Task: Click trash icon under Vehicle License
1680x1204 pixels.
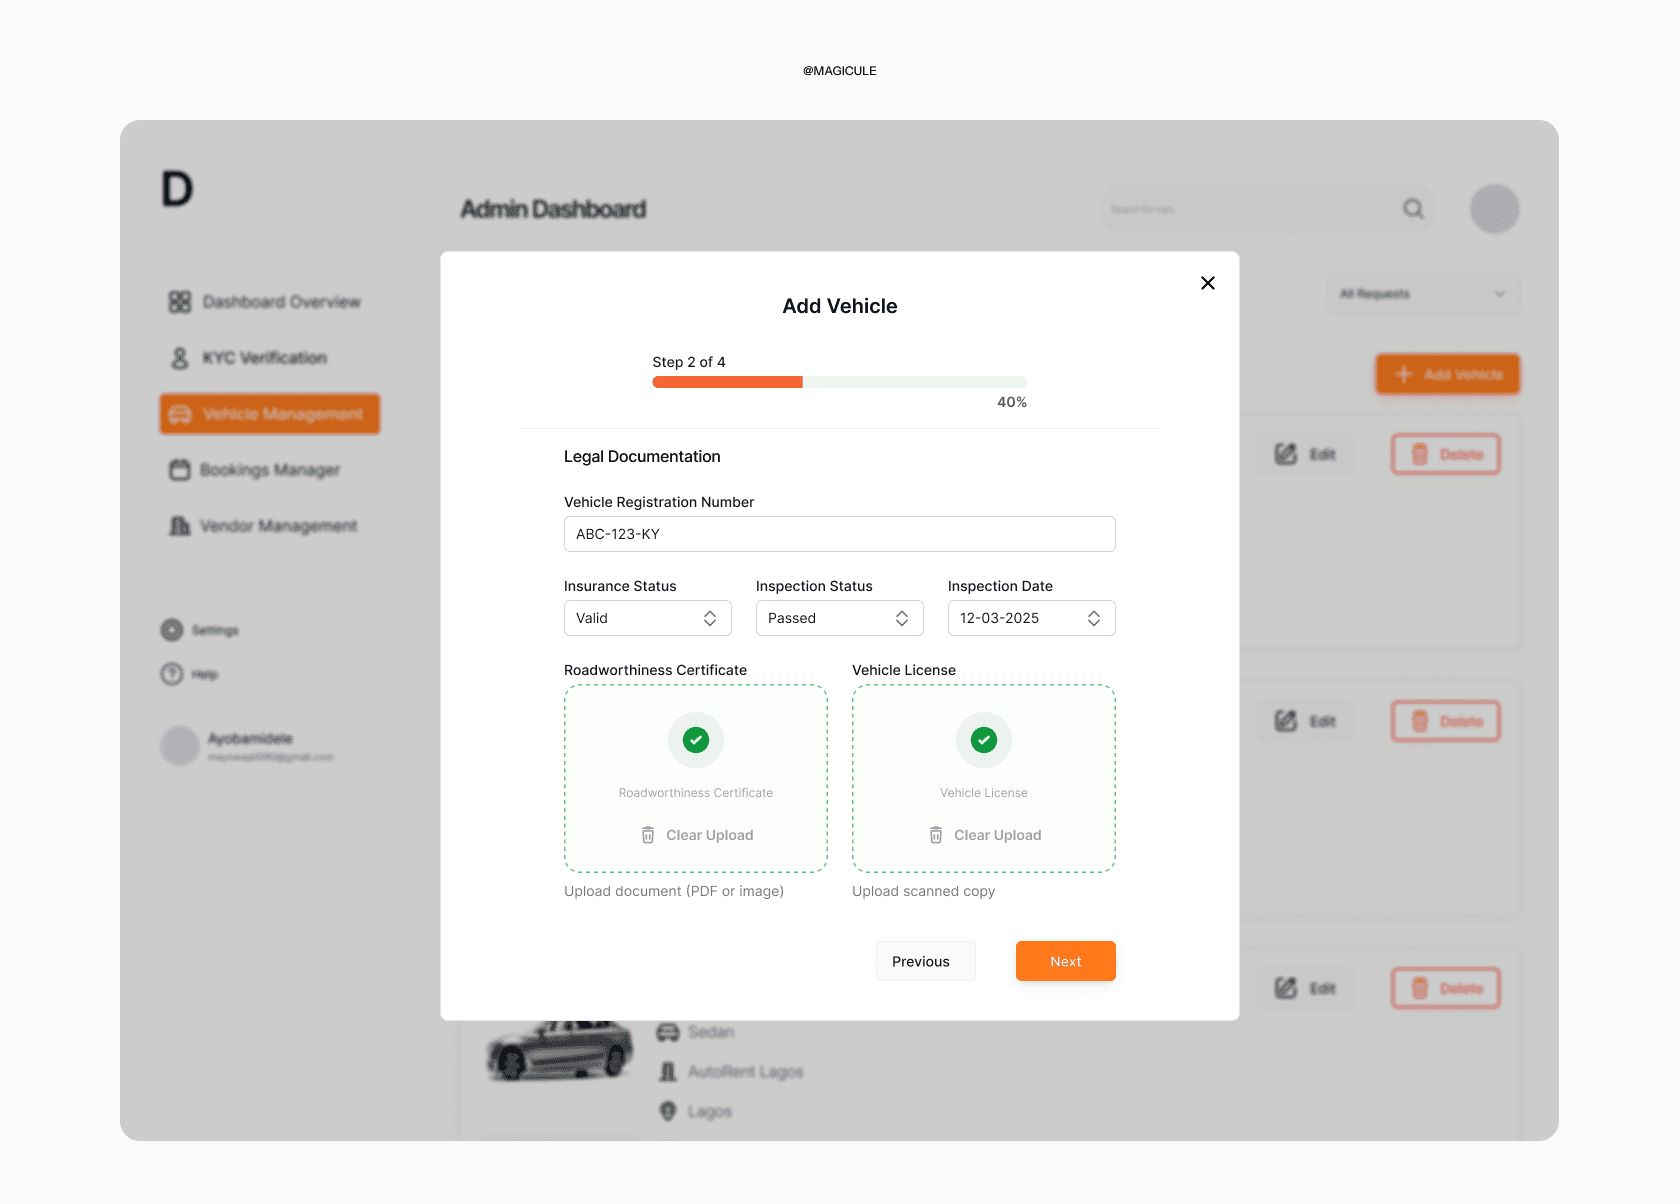Action: tap(936, 835)
